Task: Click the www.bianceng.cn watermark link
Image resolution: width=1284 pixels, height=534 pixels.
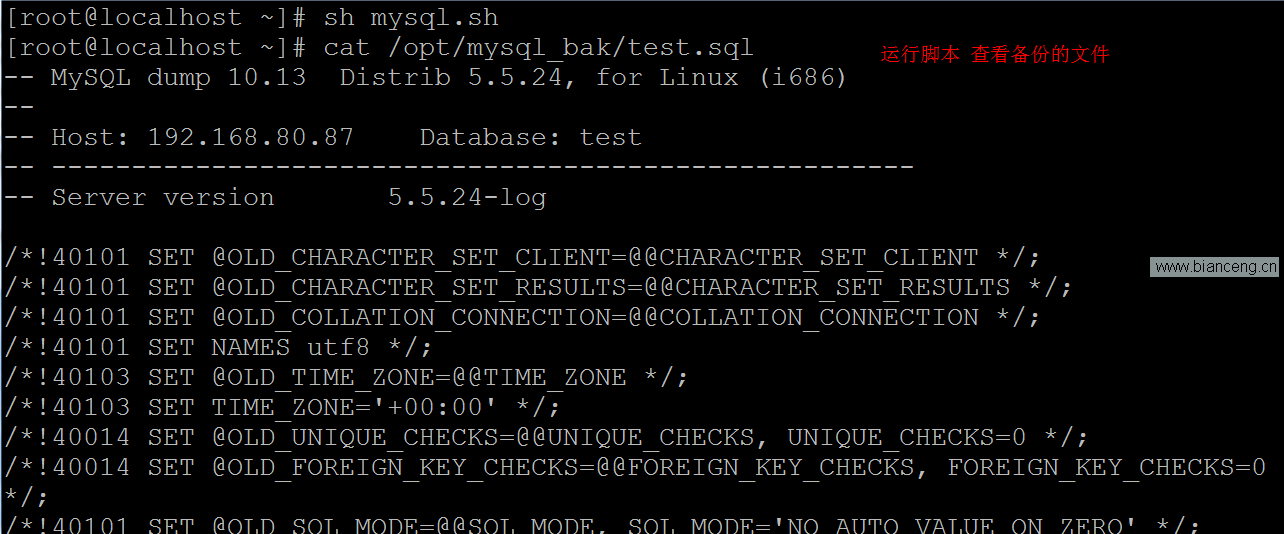Action: tap(1214, 266)
